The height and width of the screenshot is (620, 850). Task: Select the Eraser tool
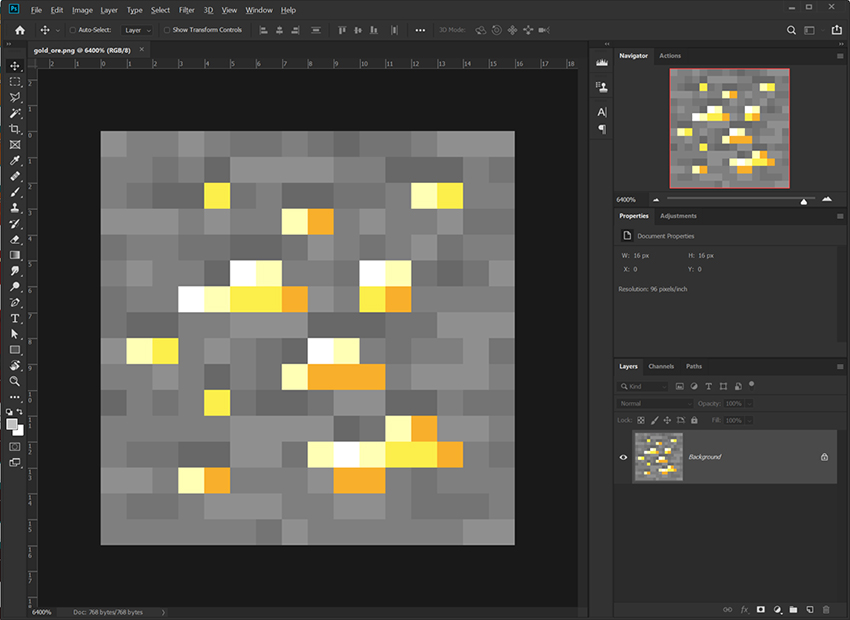tap(15, 239)
